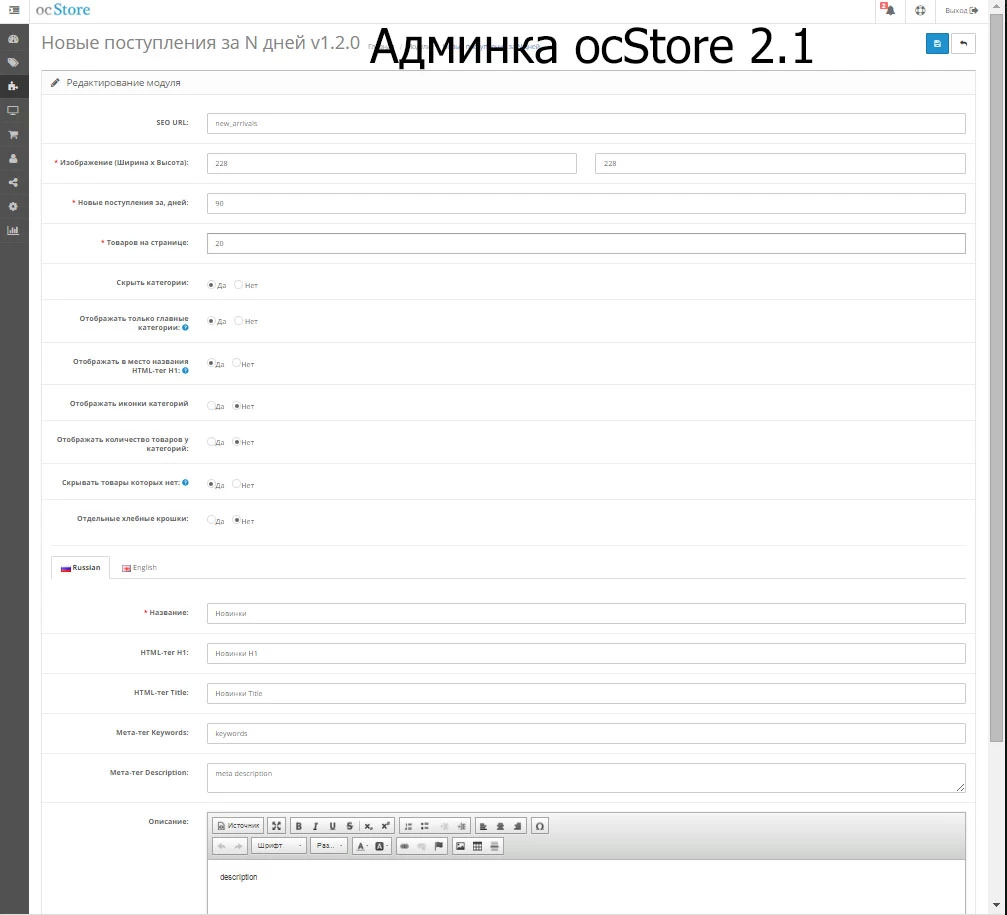Select 'Да' for Отдельные хлебные крошки
Screen dimensions: 1007x915
pyautogui.click(x=211, y=519)
